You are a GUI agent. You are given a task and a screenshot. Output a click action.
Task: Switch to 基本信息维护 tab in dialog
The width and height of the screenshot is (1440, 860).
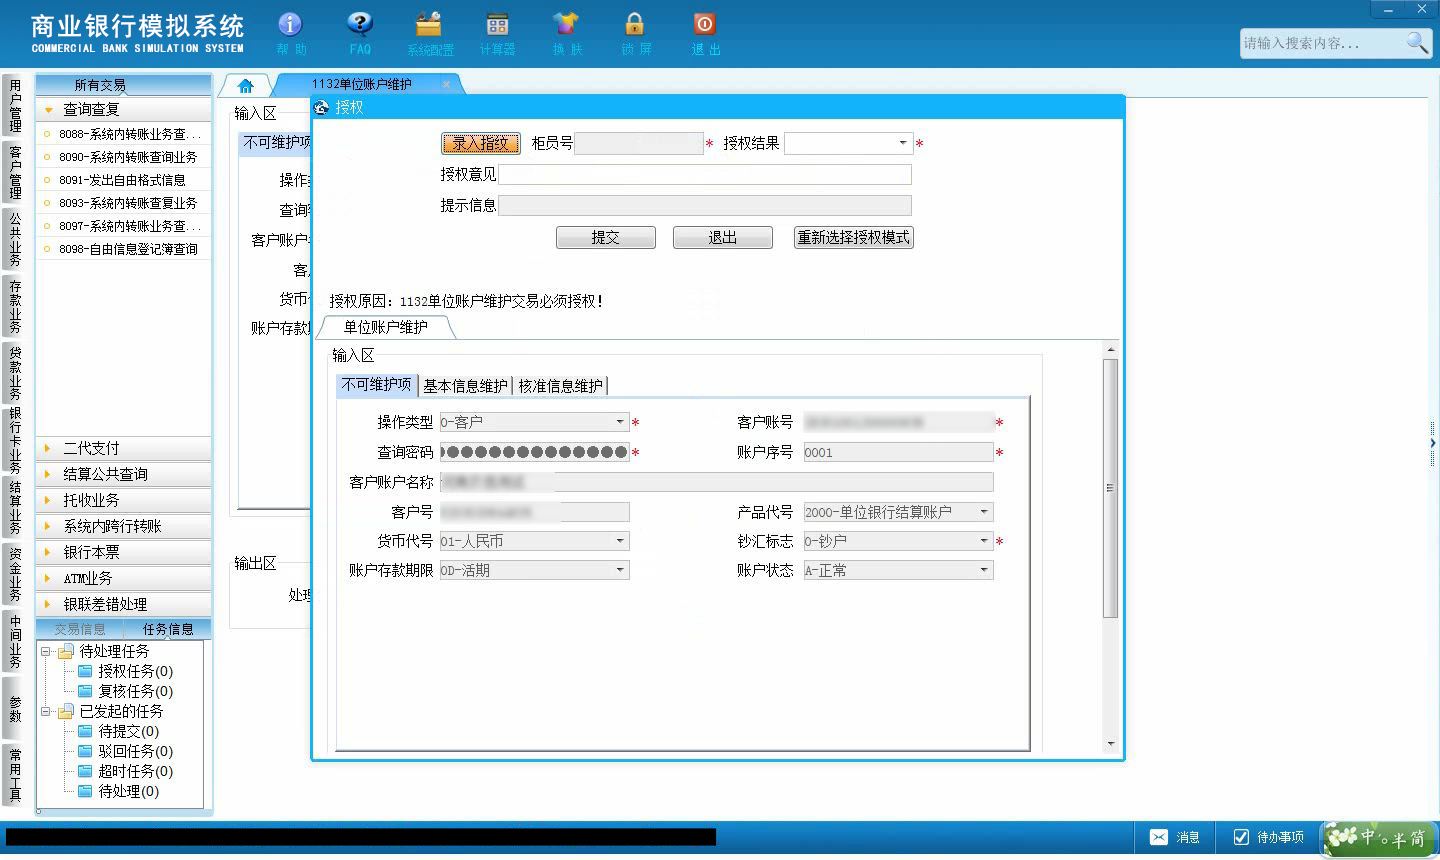[x=465, y=385]
